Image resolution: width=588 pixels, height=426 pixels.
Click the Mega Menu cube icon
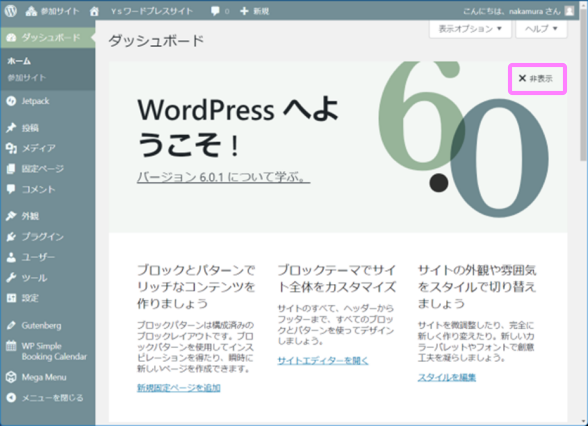(11, 377)
